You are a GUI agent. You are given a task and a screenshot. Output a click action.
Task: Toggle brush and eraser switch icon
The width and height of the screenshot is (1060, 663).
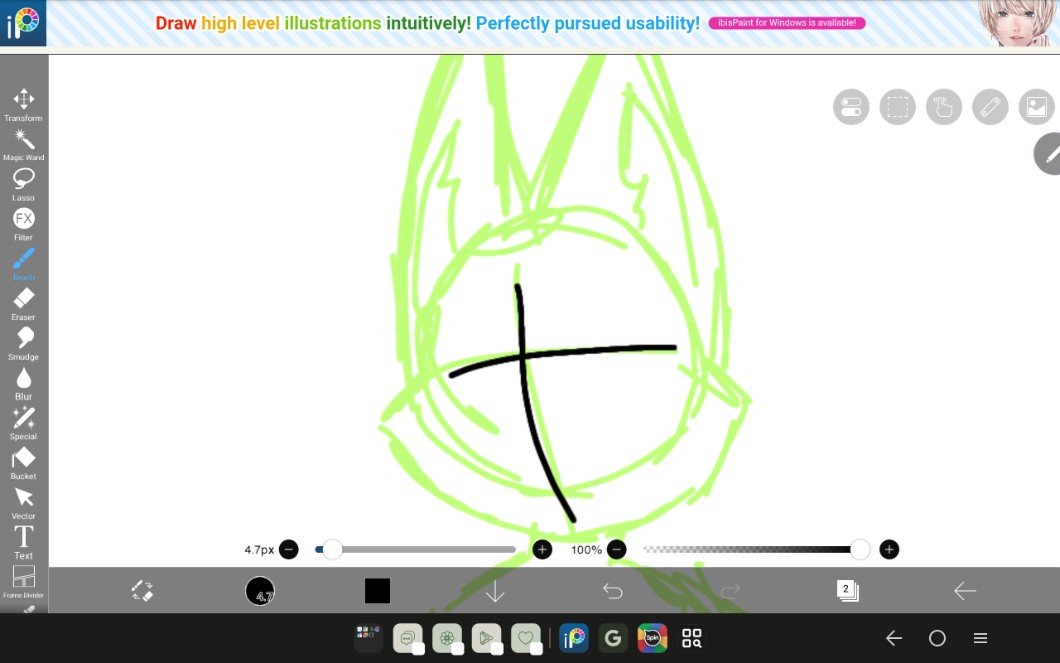(142, 591)
